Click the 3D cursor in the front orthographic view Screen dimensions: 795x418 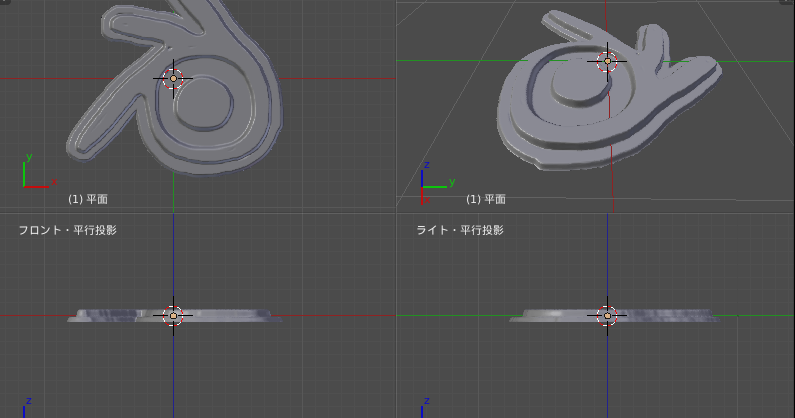173,316
